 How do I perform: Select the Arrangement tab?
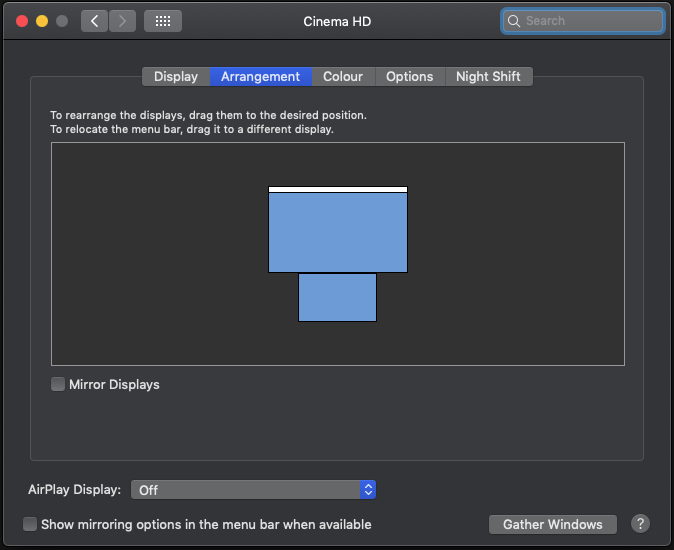point(260,77)
